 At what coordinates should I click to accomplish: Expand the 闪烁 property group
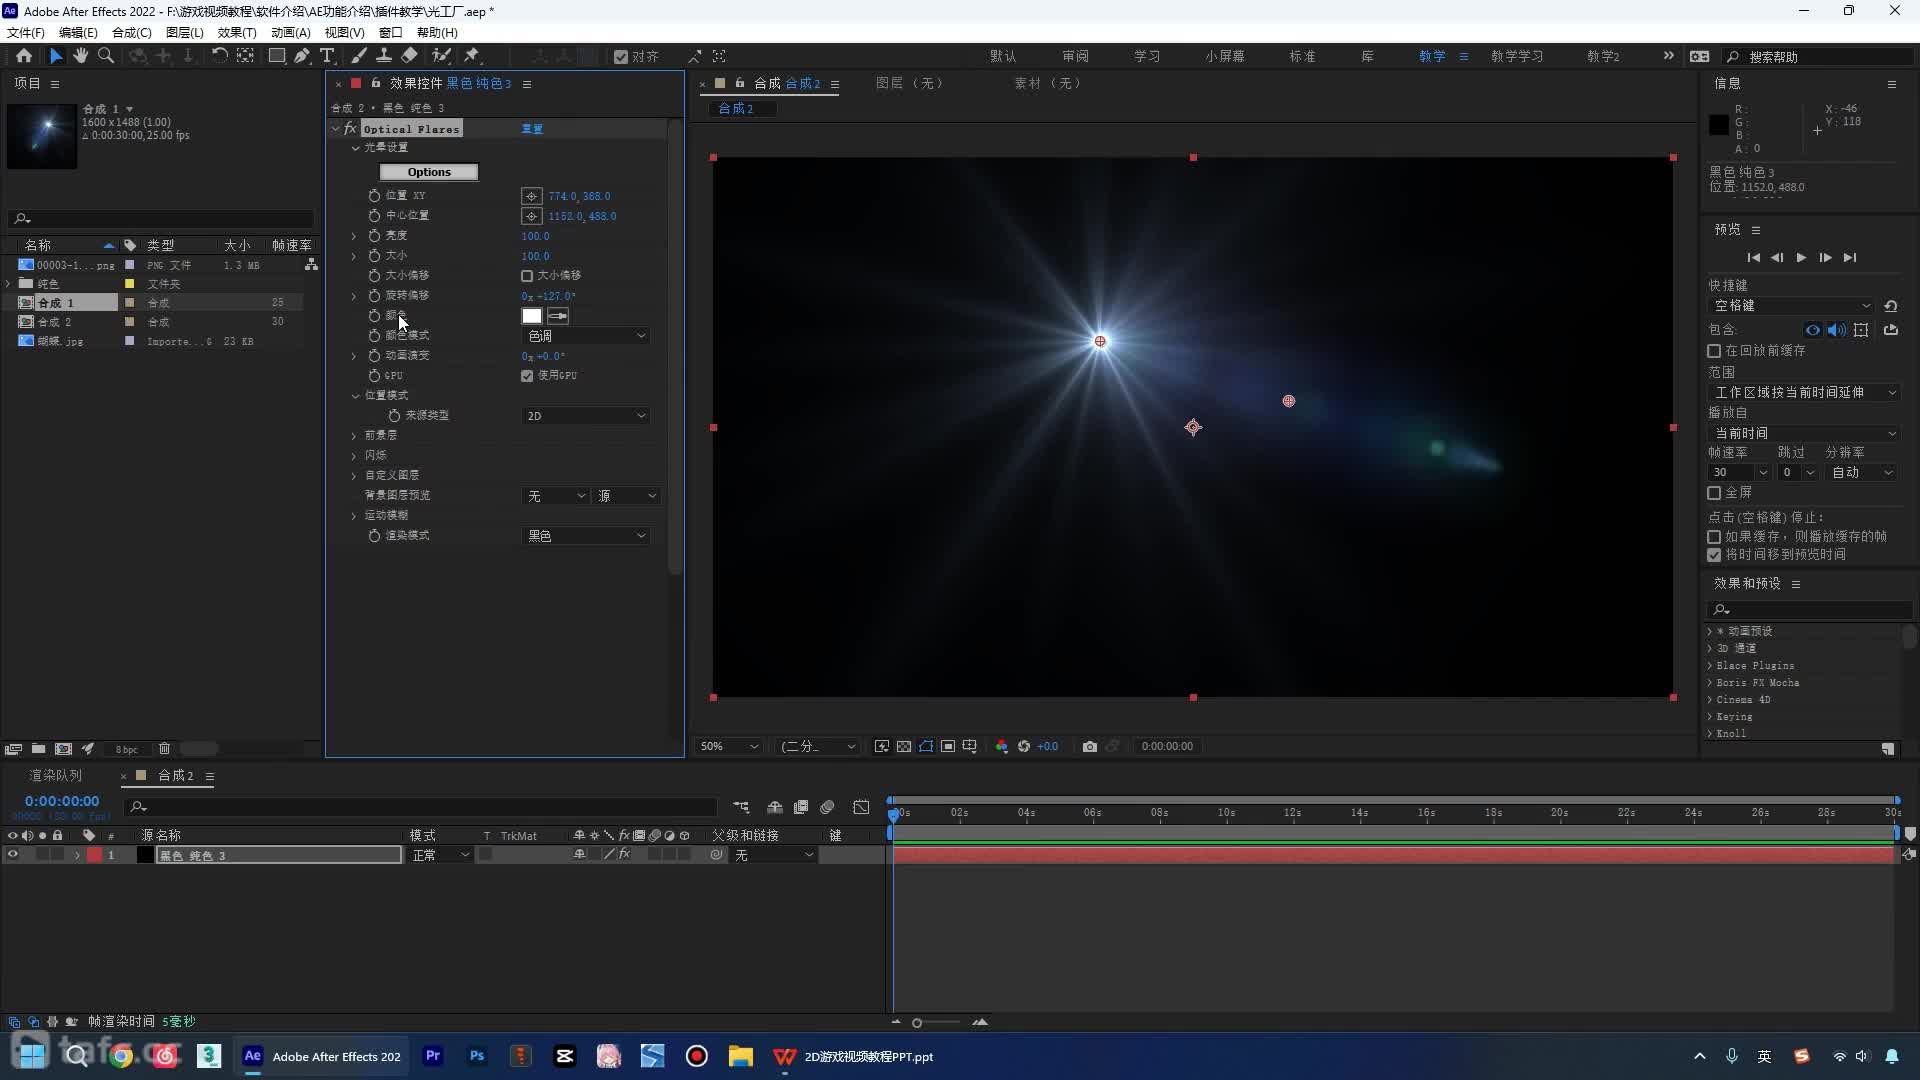click(354, 456)
